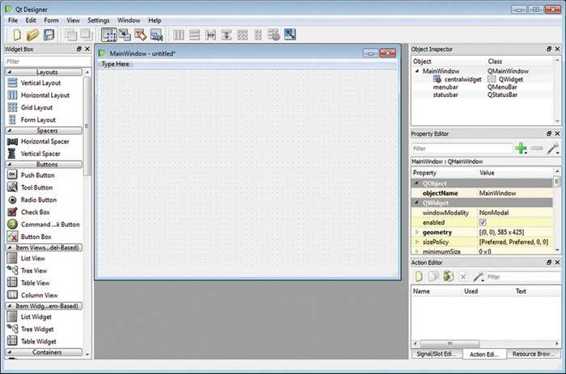Collapse the Buttons category in Widget Box

[x=9, y=165]
